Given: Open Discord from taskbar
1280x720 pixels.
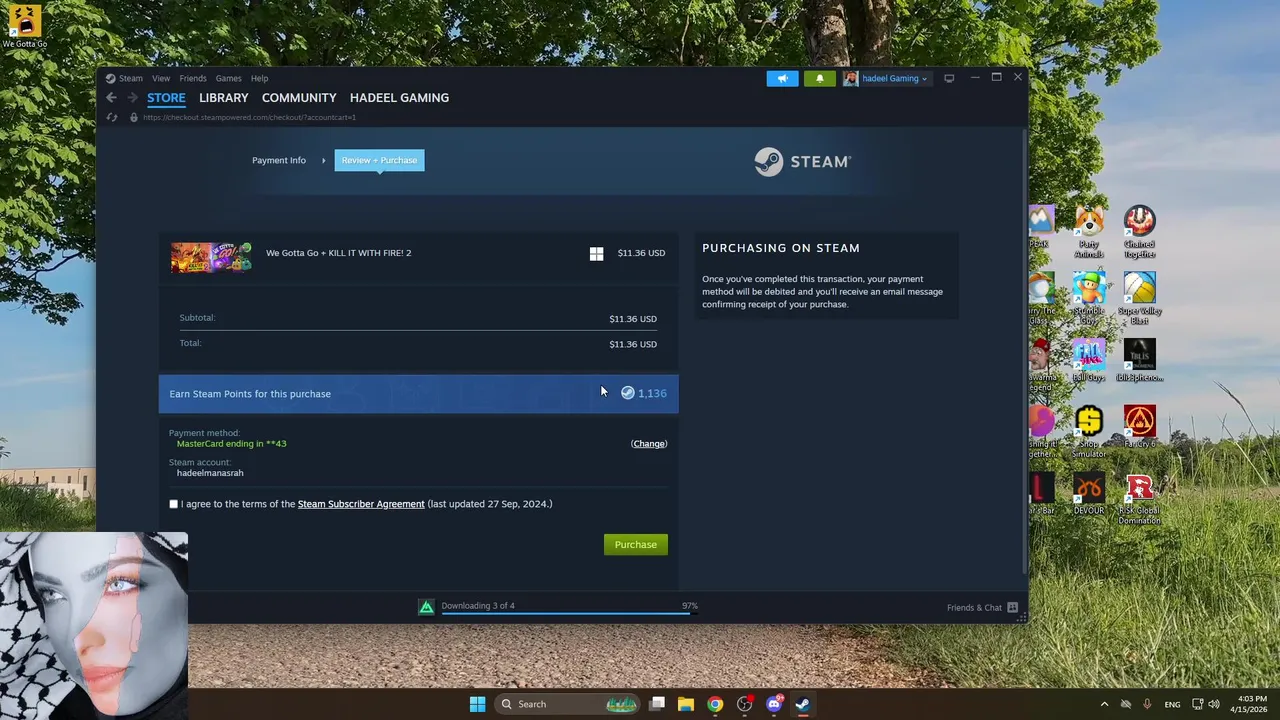Looking at the screenshot, I should pos(773,704).
